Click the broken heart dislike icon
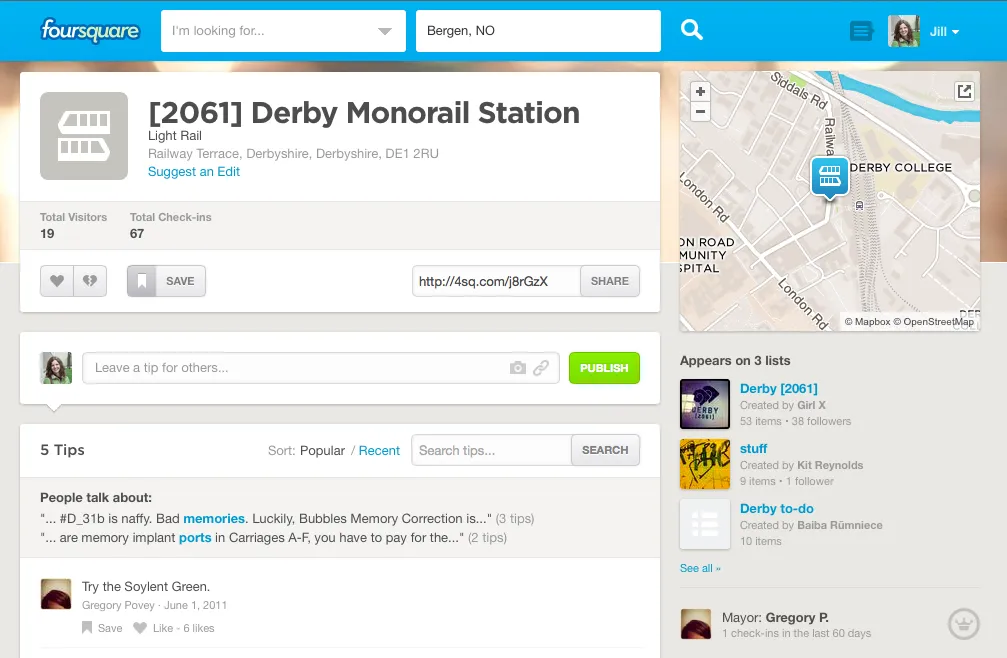Image resolution: width=1007 pixels, height=658 pixels. pos(90,281)
